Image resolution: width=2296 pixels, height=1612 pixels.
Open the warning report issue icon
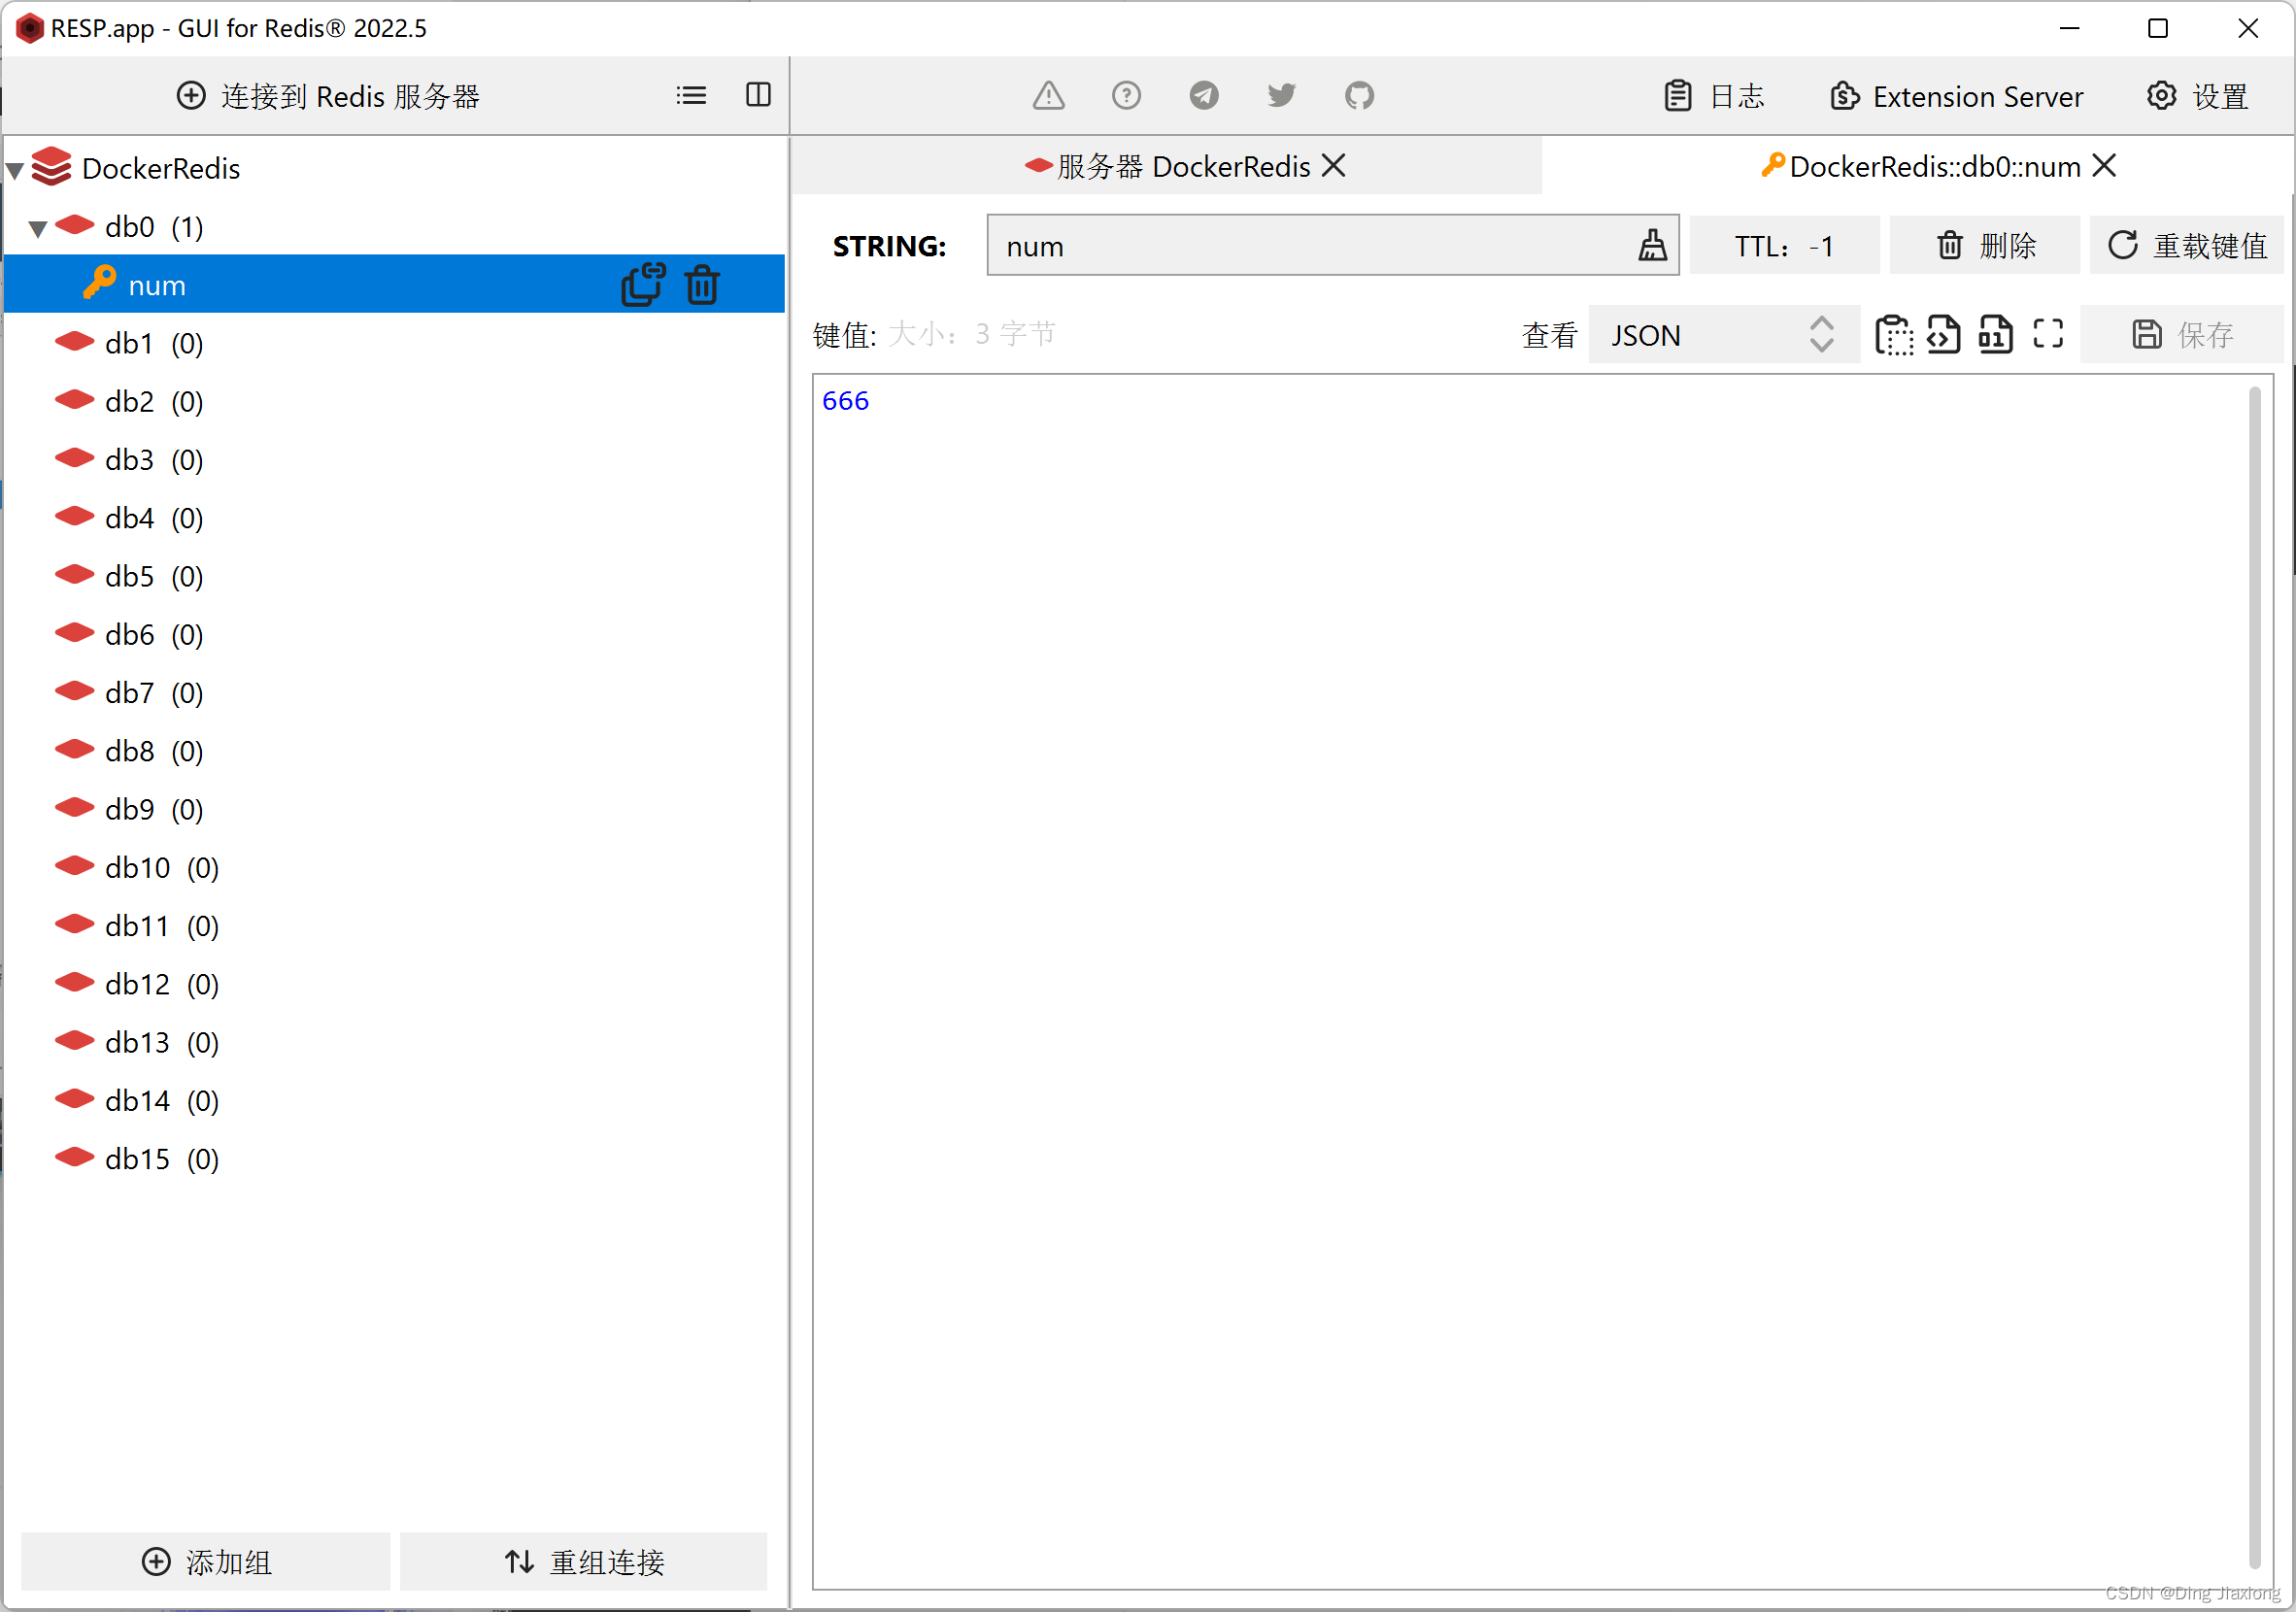1048,95
